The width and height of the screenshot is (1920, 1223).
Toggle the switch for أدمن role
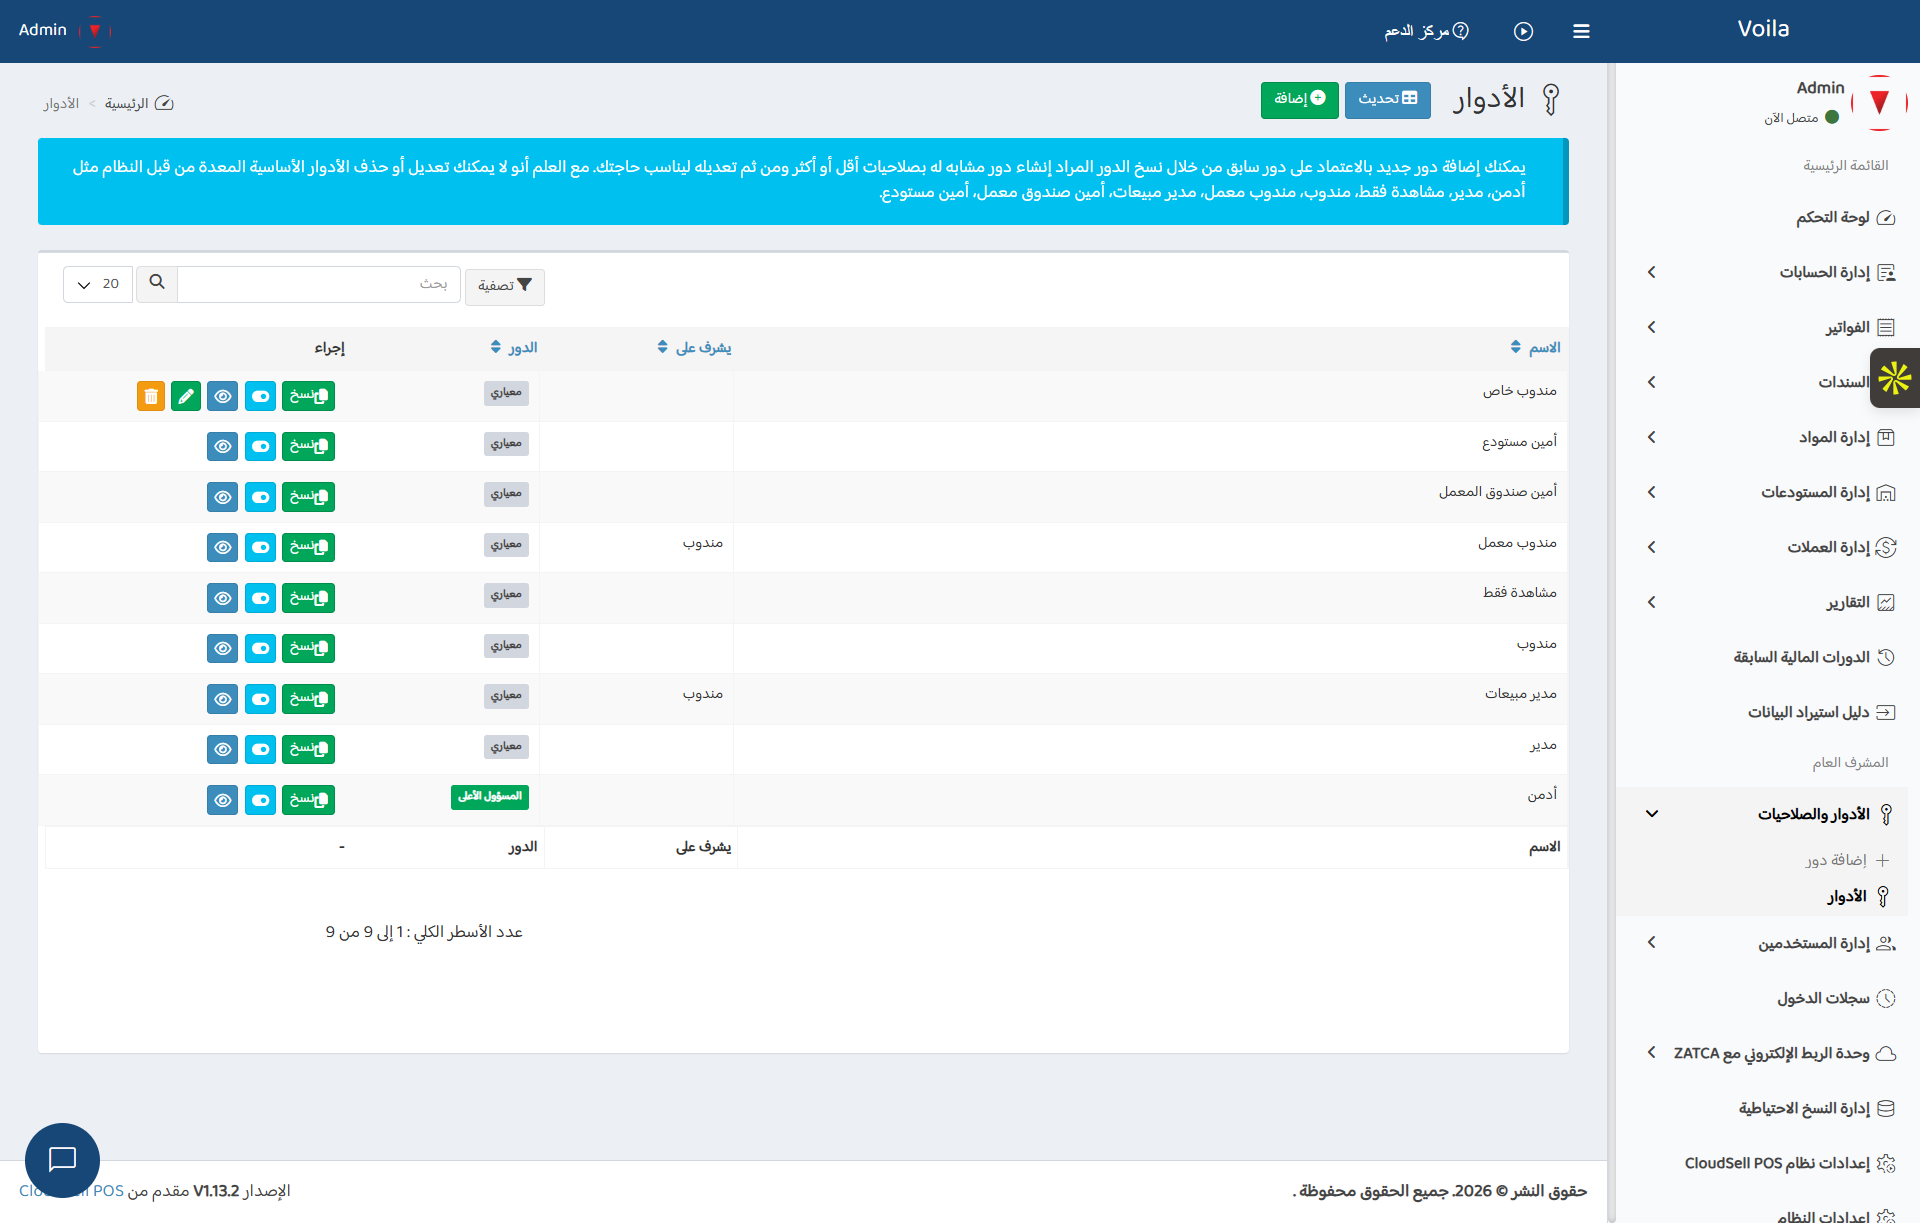tap(261, 800)
